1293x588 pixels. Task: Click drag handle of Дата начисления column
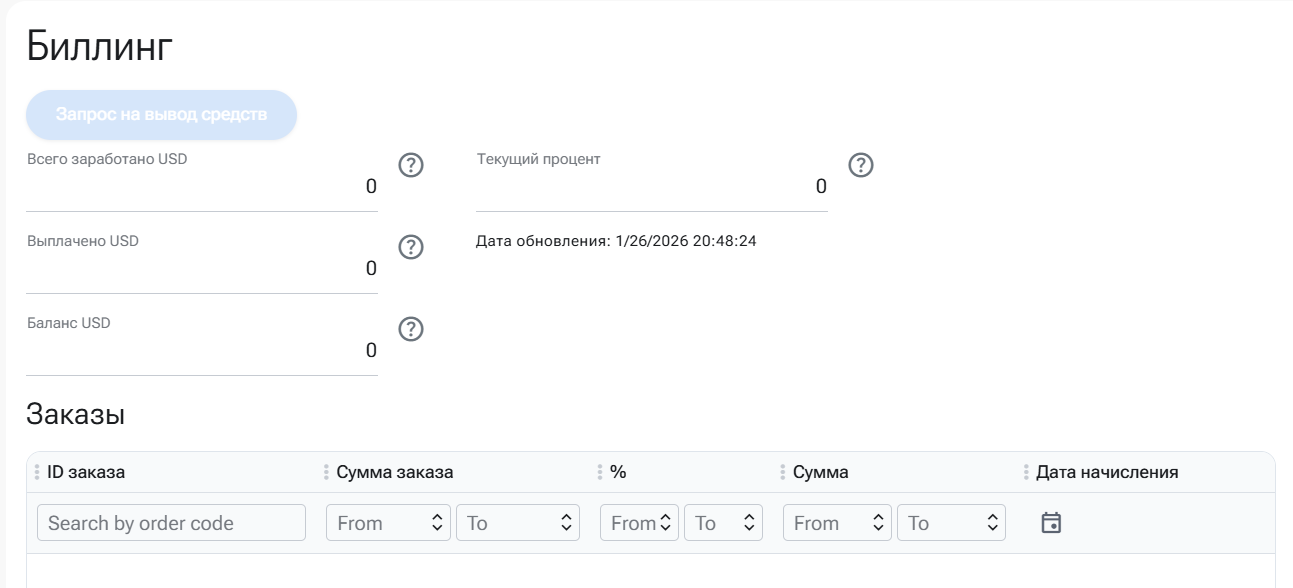tap(1027, 472)
